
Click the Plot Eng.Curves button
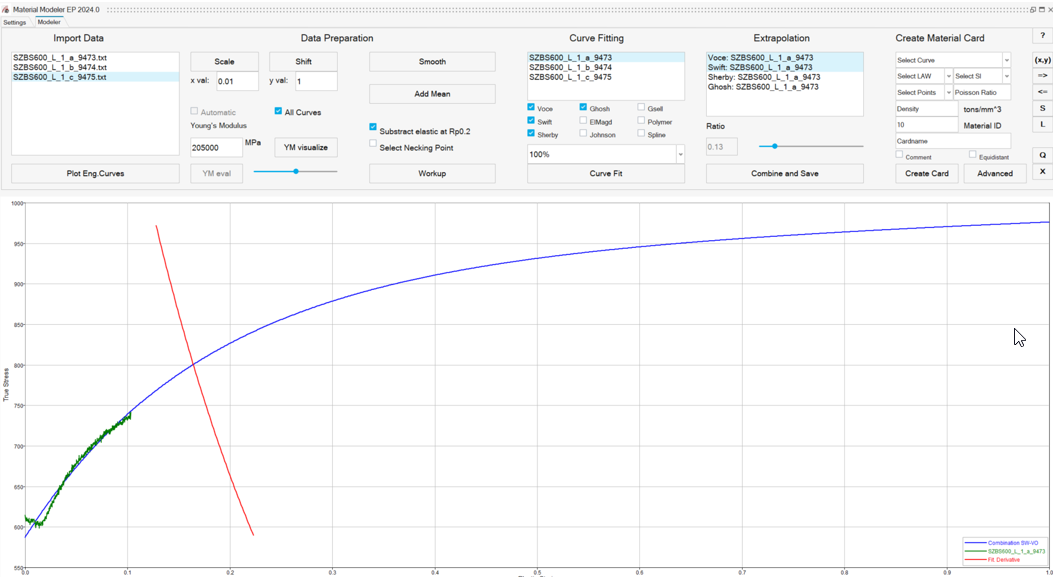95,174
